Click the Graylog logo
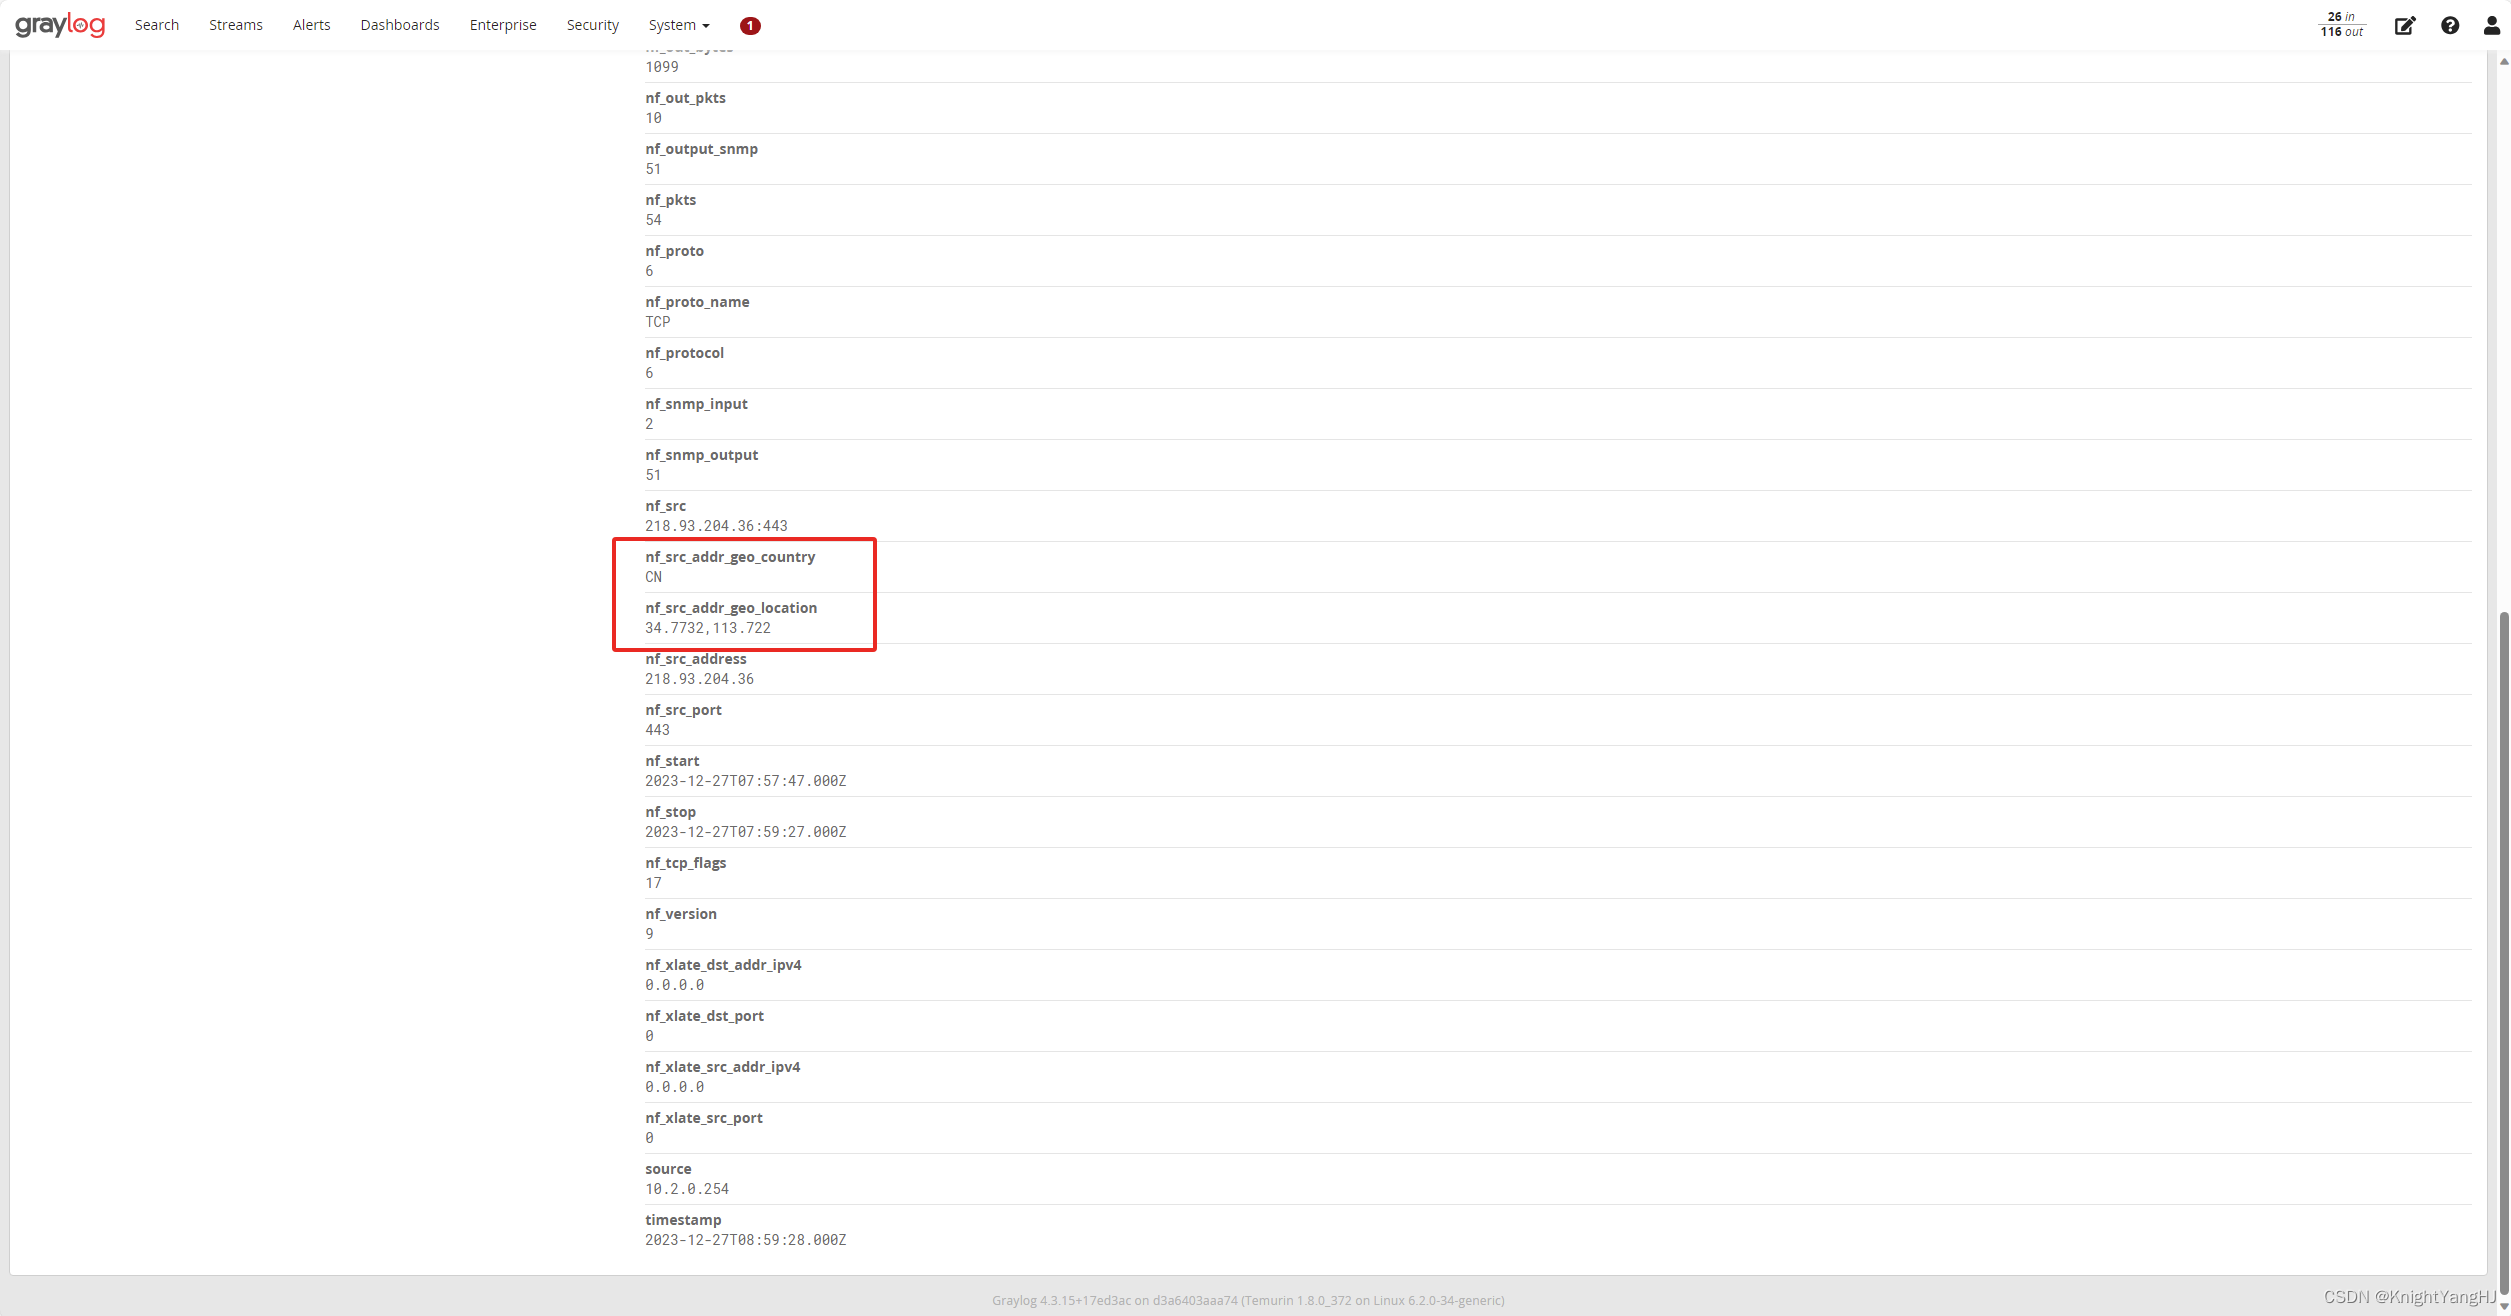 [x=60, y=25]
